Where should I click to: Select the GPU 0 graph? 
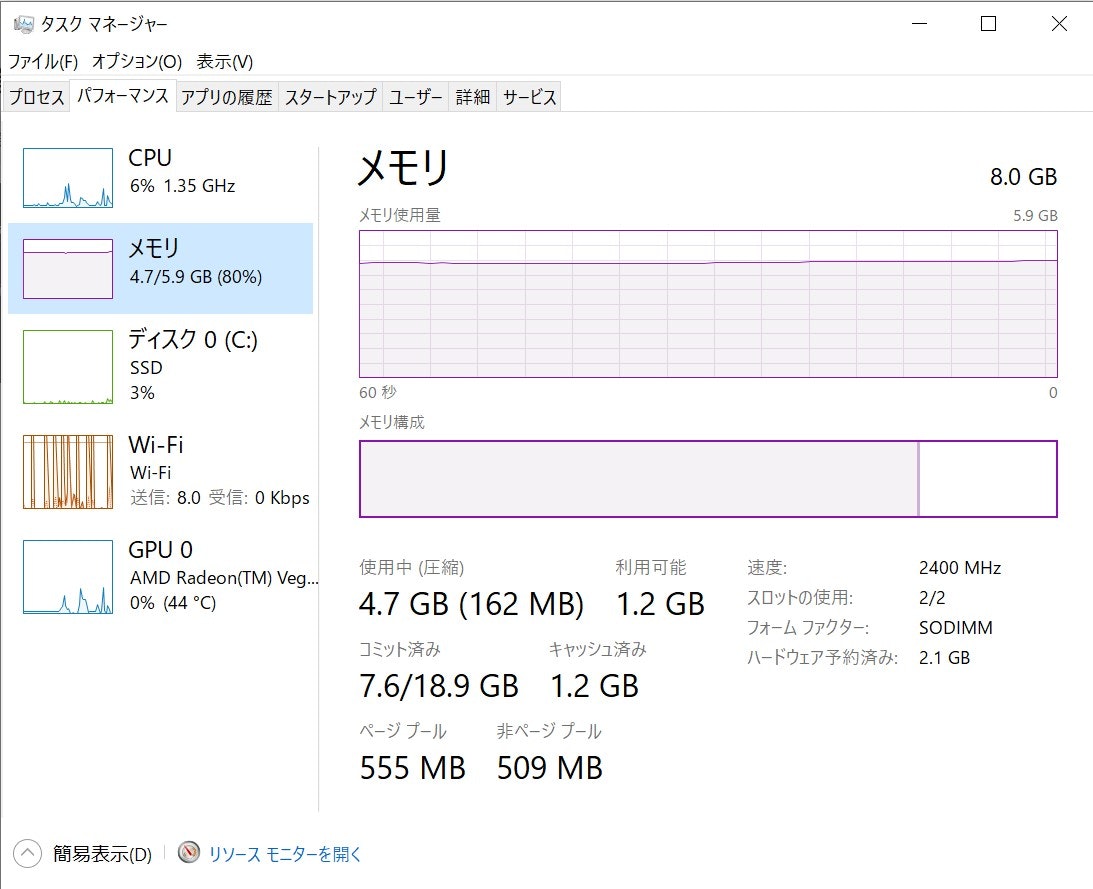pyautogui.click(x=67, y=575)
